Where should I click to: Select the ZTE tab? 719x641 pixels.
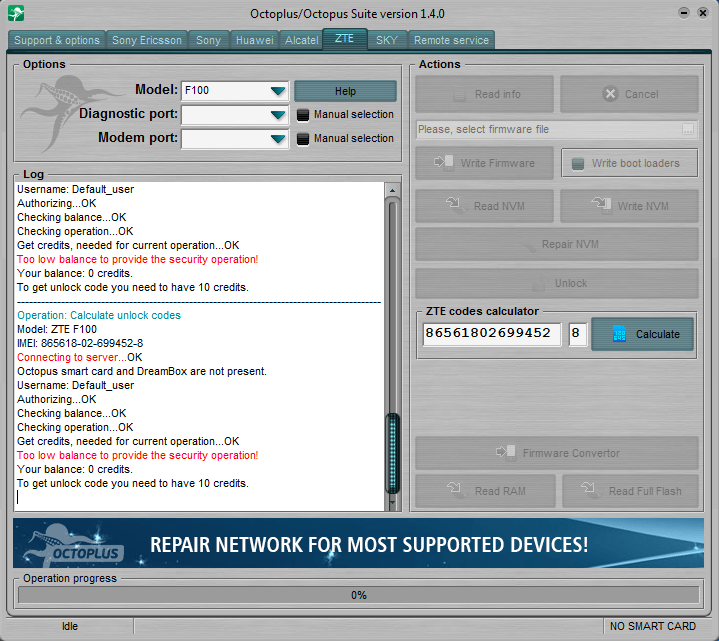point(344,39)
